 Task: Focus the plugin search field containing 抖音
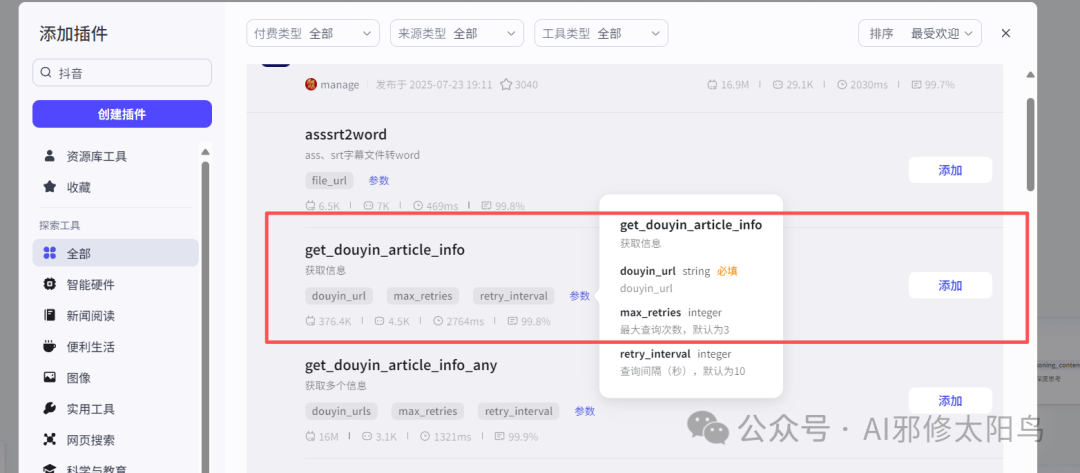pos(122,72)
